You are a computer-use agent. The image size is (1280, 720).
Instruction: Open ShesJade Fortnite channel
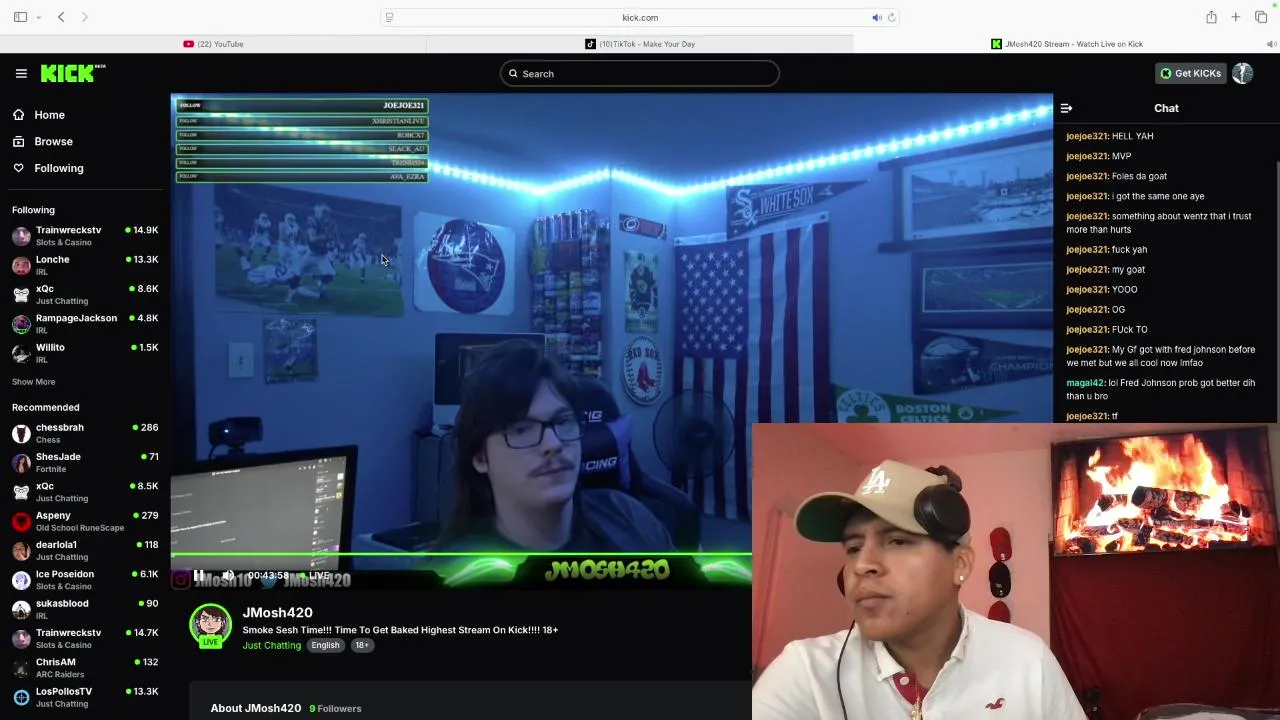click(x=85, y=462)
